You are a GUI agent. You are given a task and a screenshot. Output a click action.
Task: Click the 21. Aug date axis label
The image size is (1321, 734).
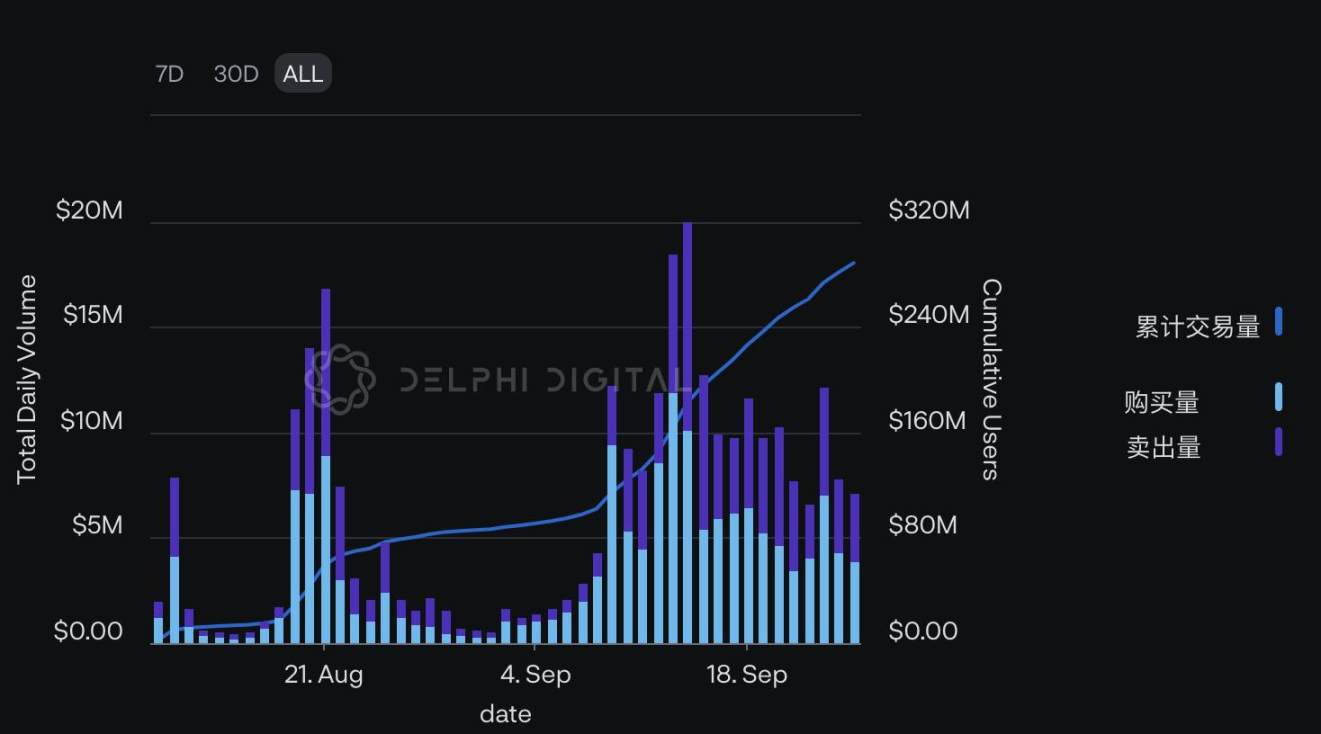[324, 675]
